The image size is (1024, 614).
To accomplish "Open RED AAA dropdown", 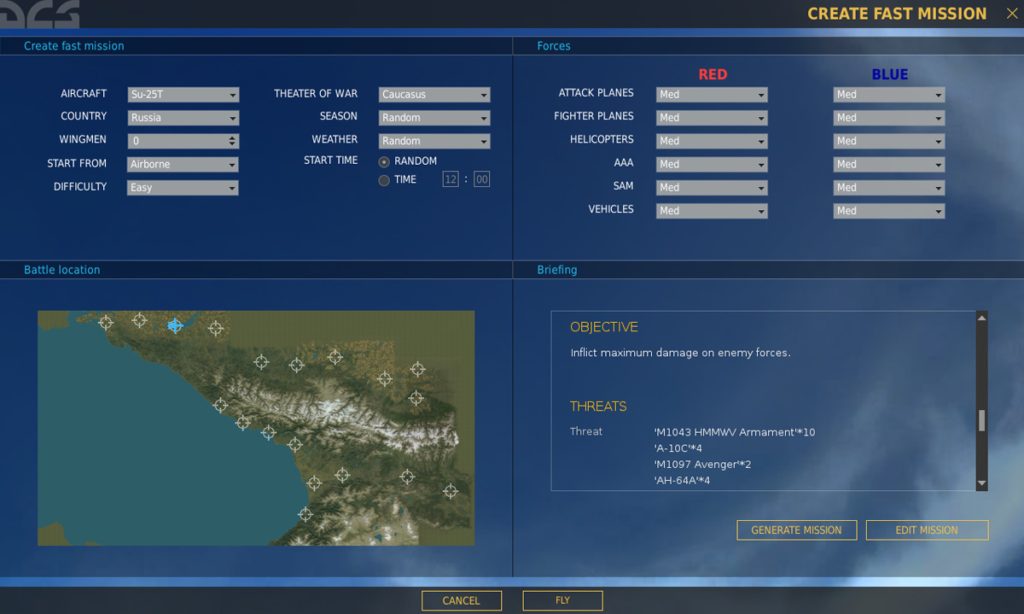I will [x=712, y=164].
